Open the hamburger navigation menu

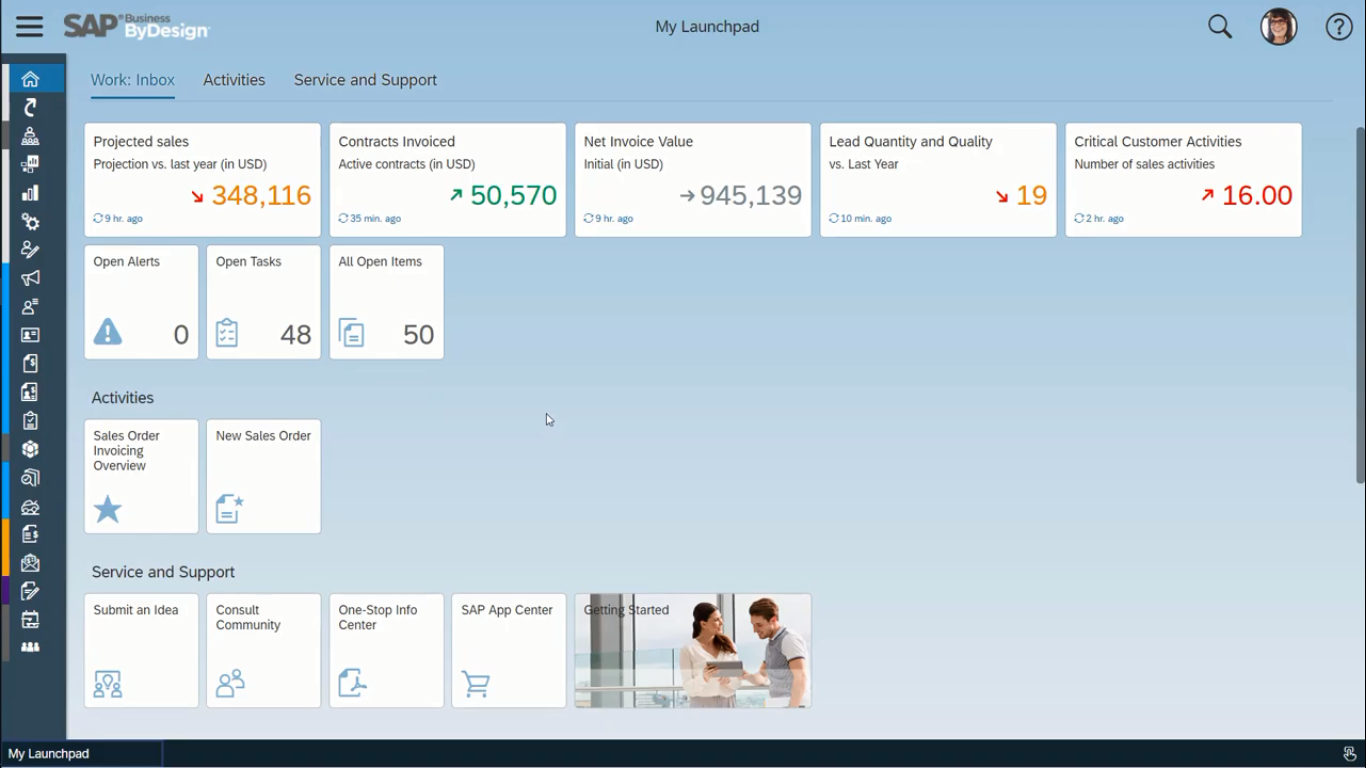click(29, 27)
